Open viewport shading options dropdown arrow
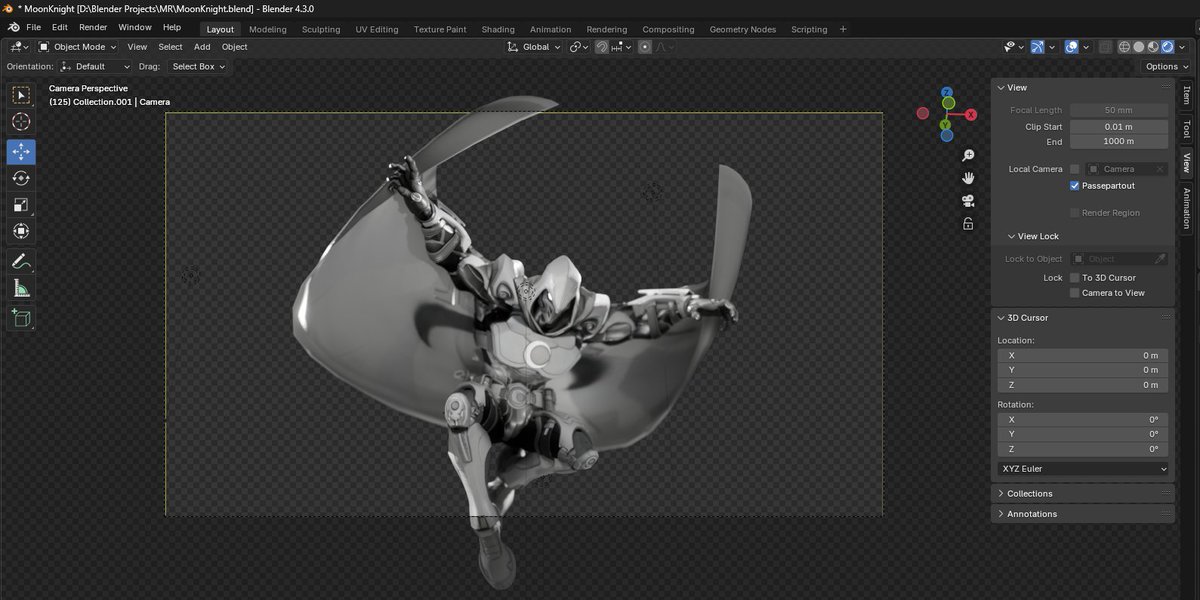Image resolution: width=1200 pixels, height=600 pixels. click(1184, 47)
